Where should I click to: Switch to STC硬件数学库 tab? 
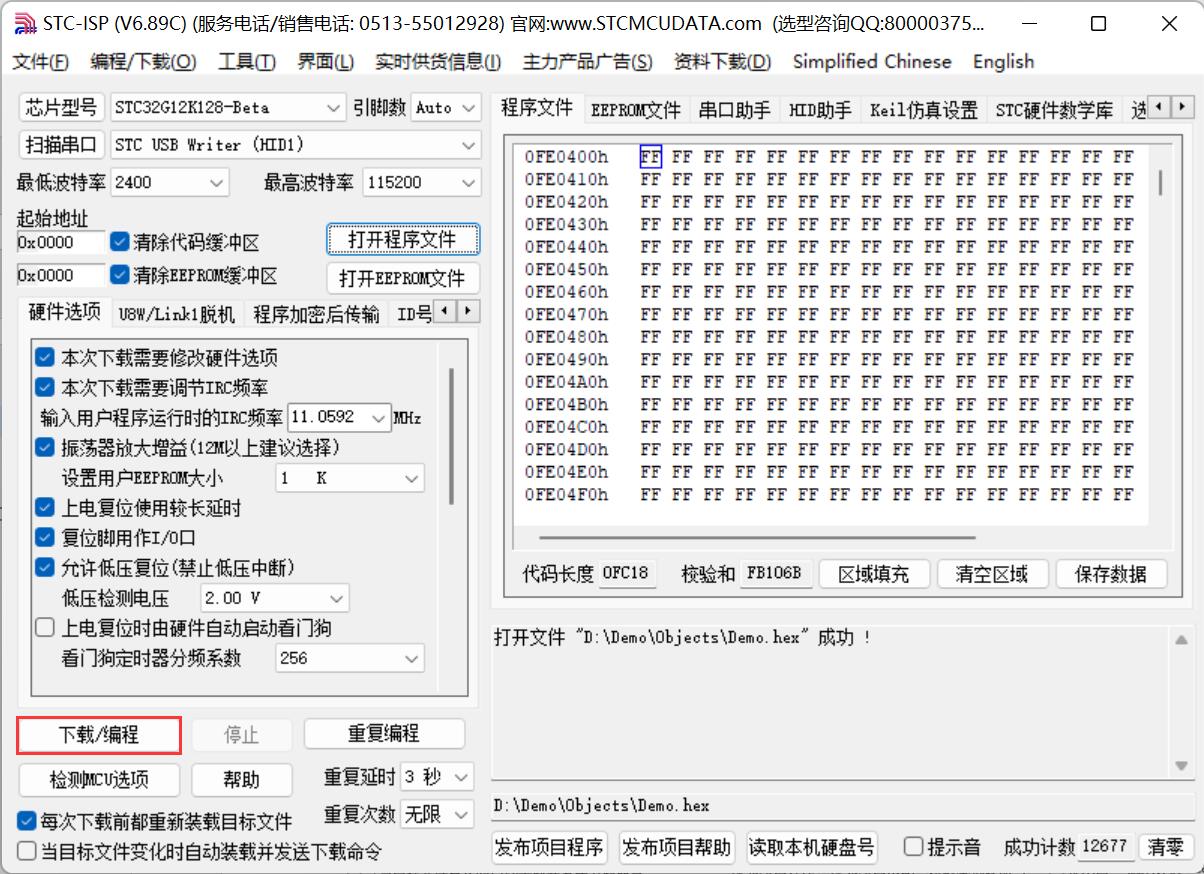(1054, 110)
